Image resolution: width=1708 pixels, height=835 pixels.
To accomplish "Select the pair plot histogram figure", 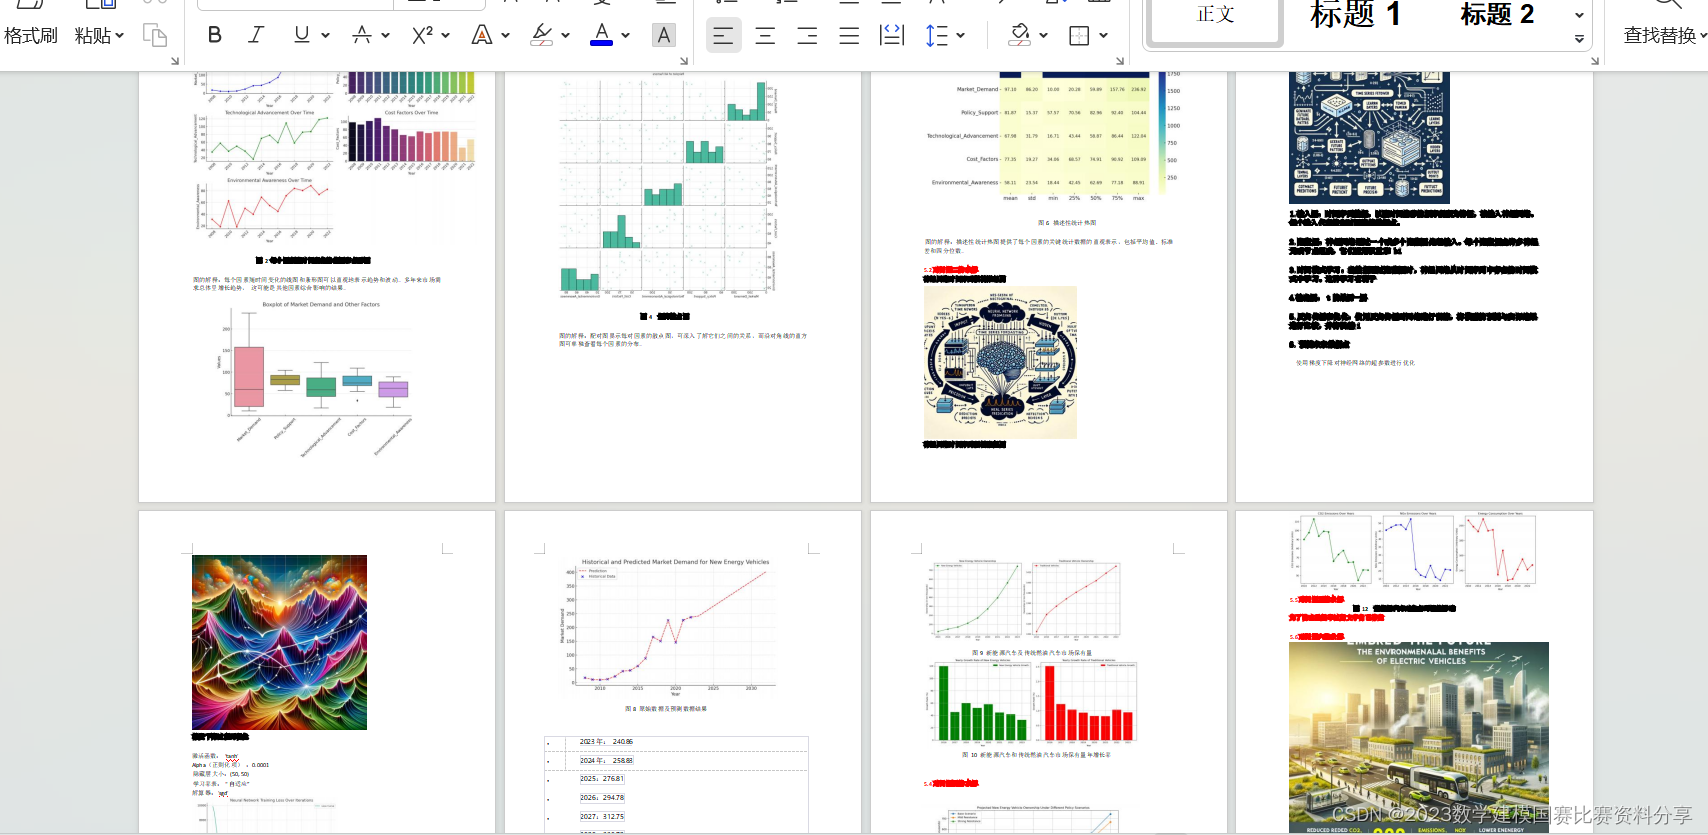I will (667, 187).
